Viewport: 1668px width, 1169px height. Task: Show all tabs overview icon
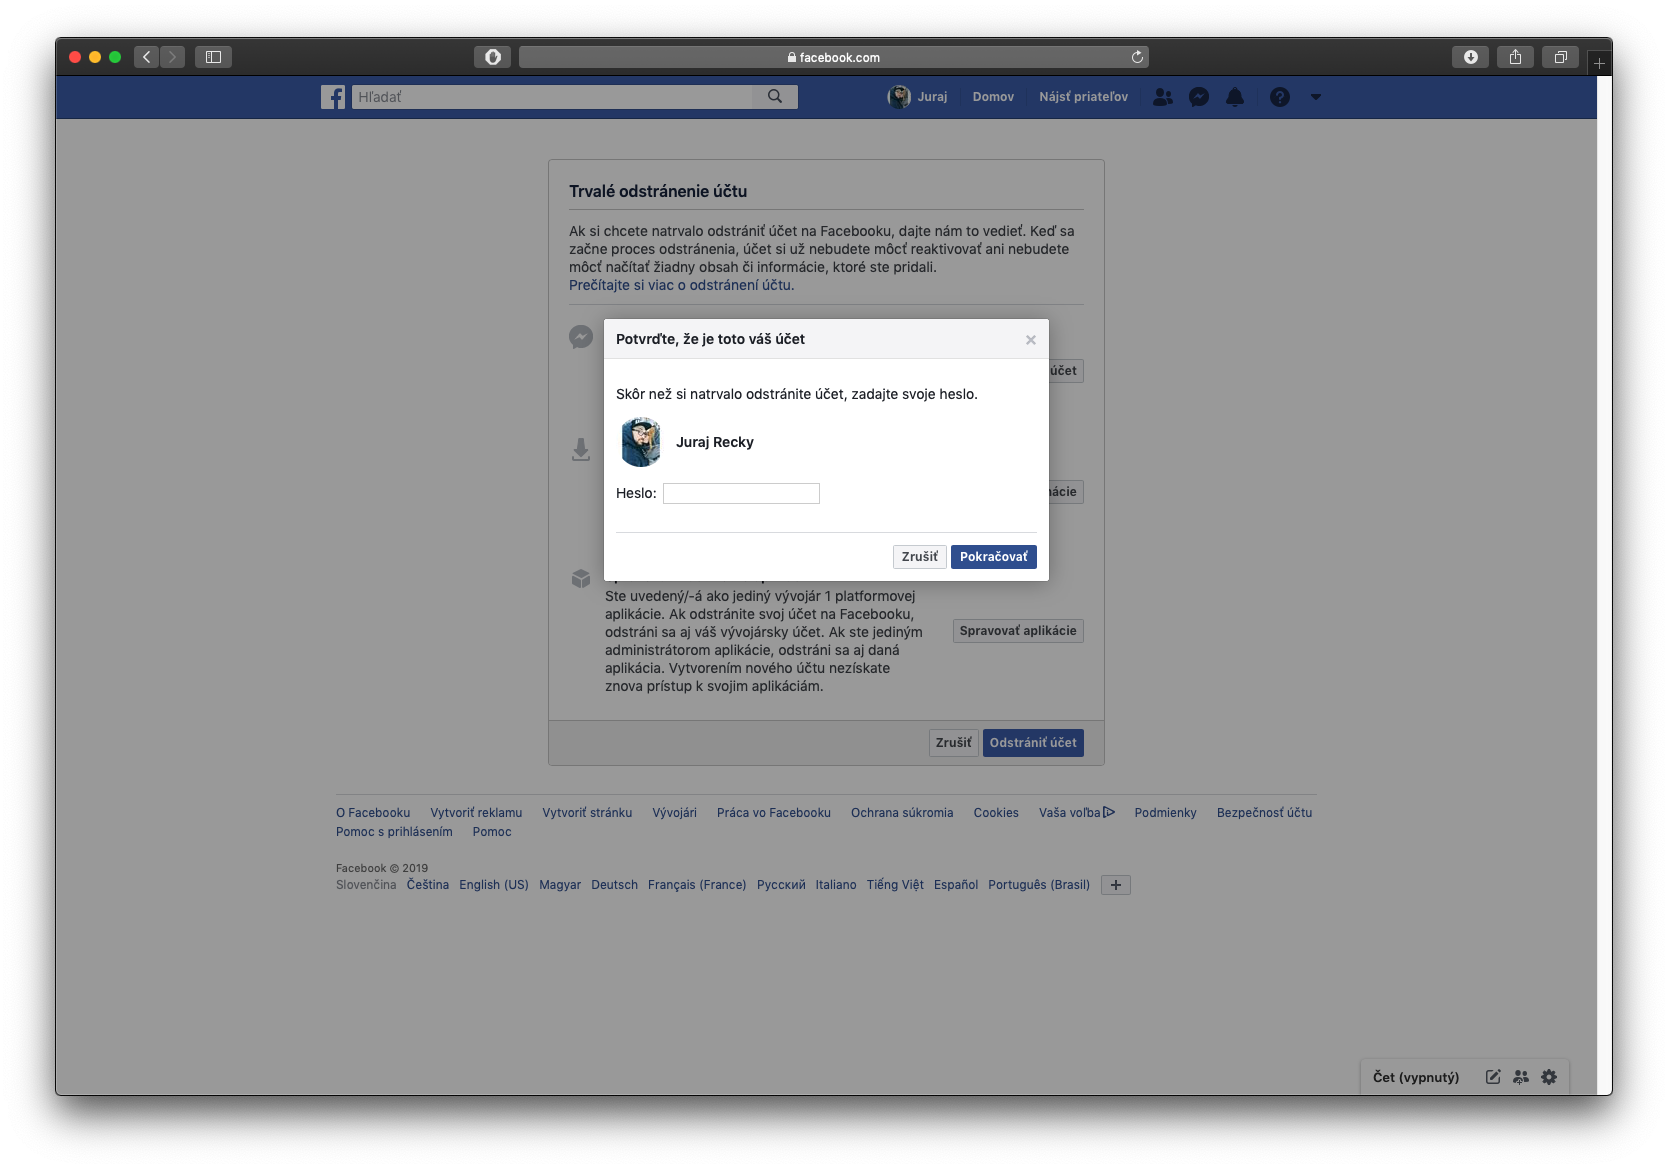[1560, 57]
